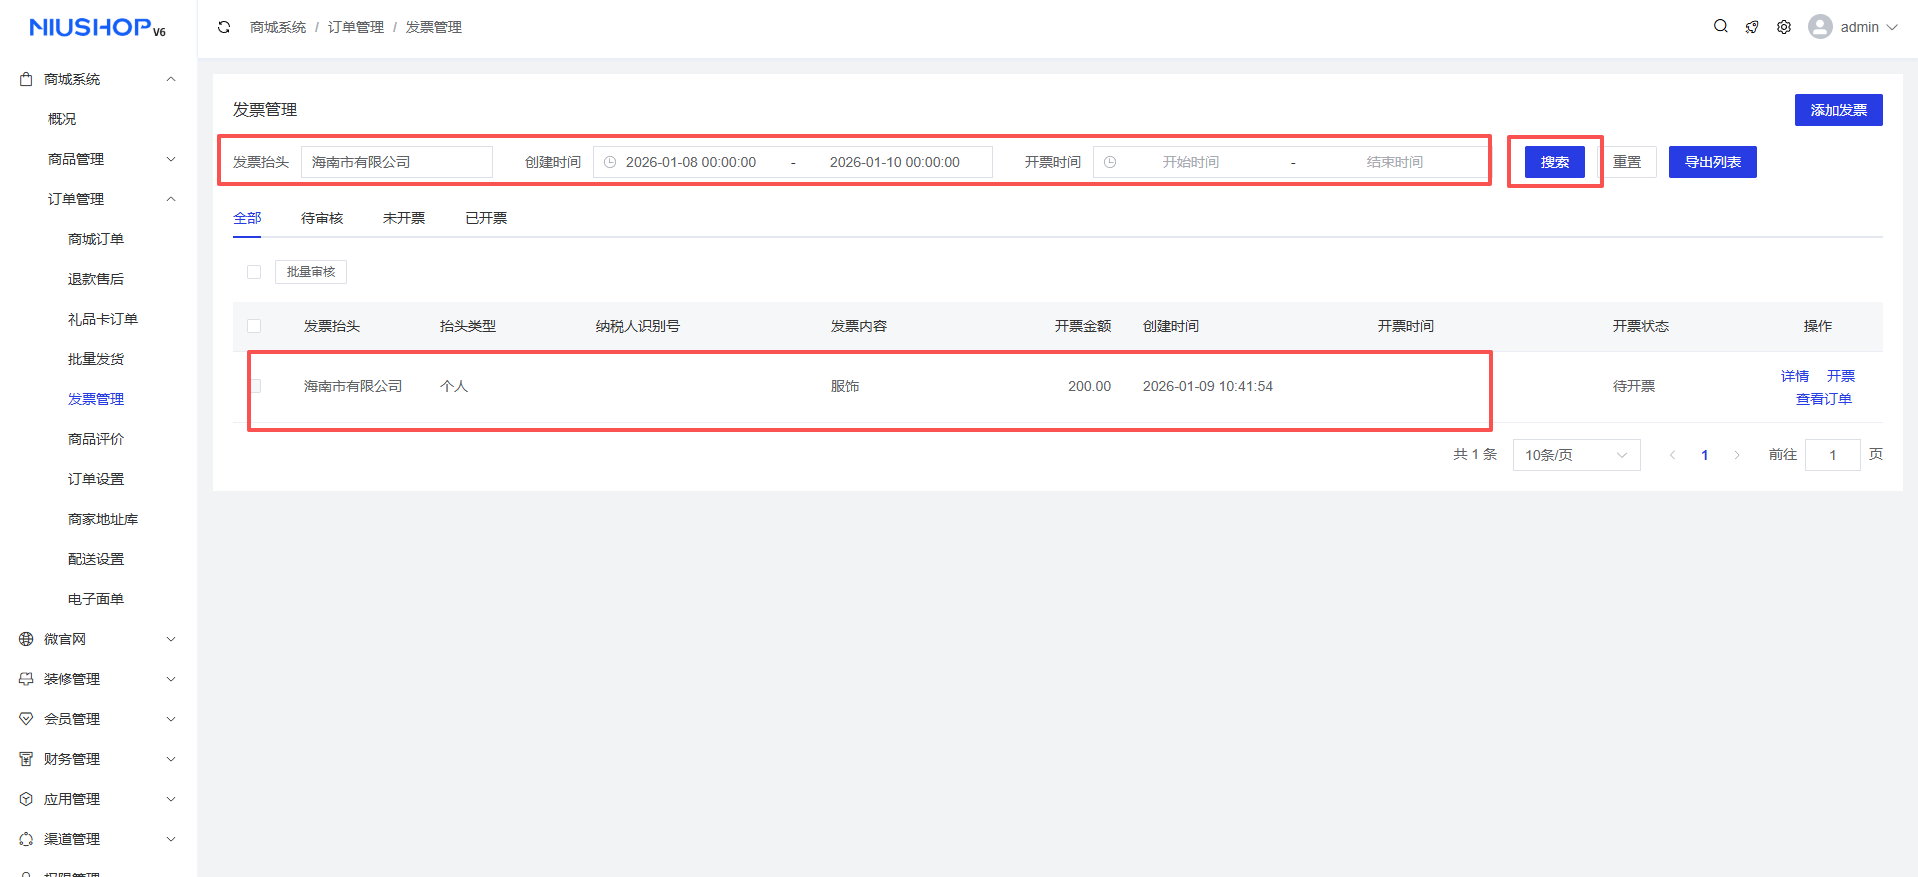
Task: Open the settings gear icon in header
Action: coord(1784,27)
